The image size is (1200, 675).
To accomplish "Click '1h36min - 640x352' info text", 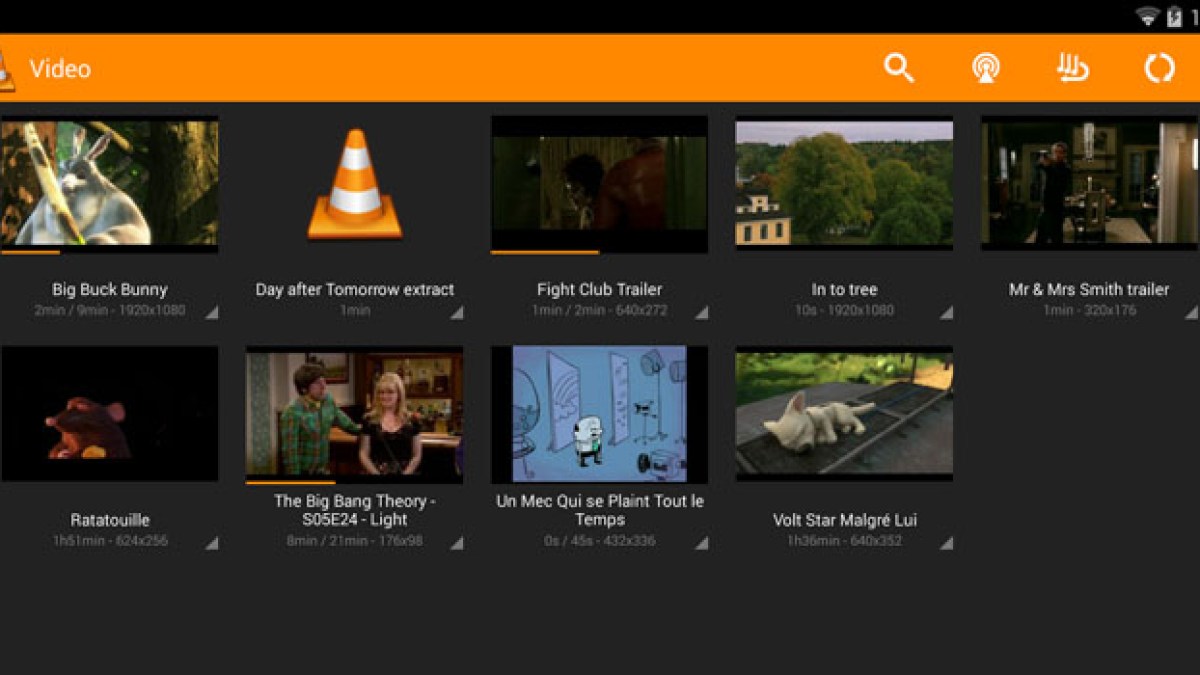I will point(845,541).
